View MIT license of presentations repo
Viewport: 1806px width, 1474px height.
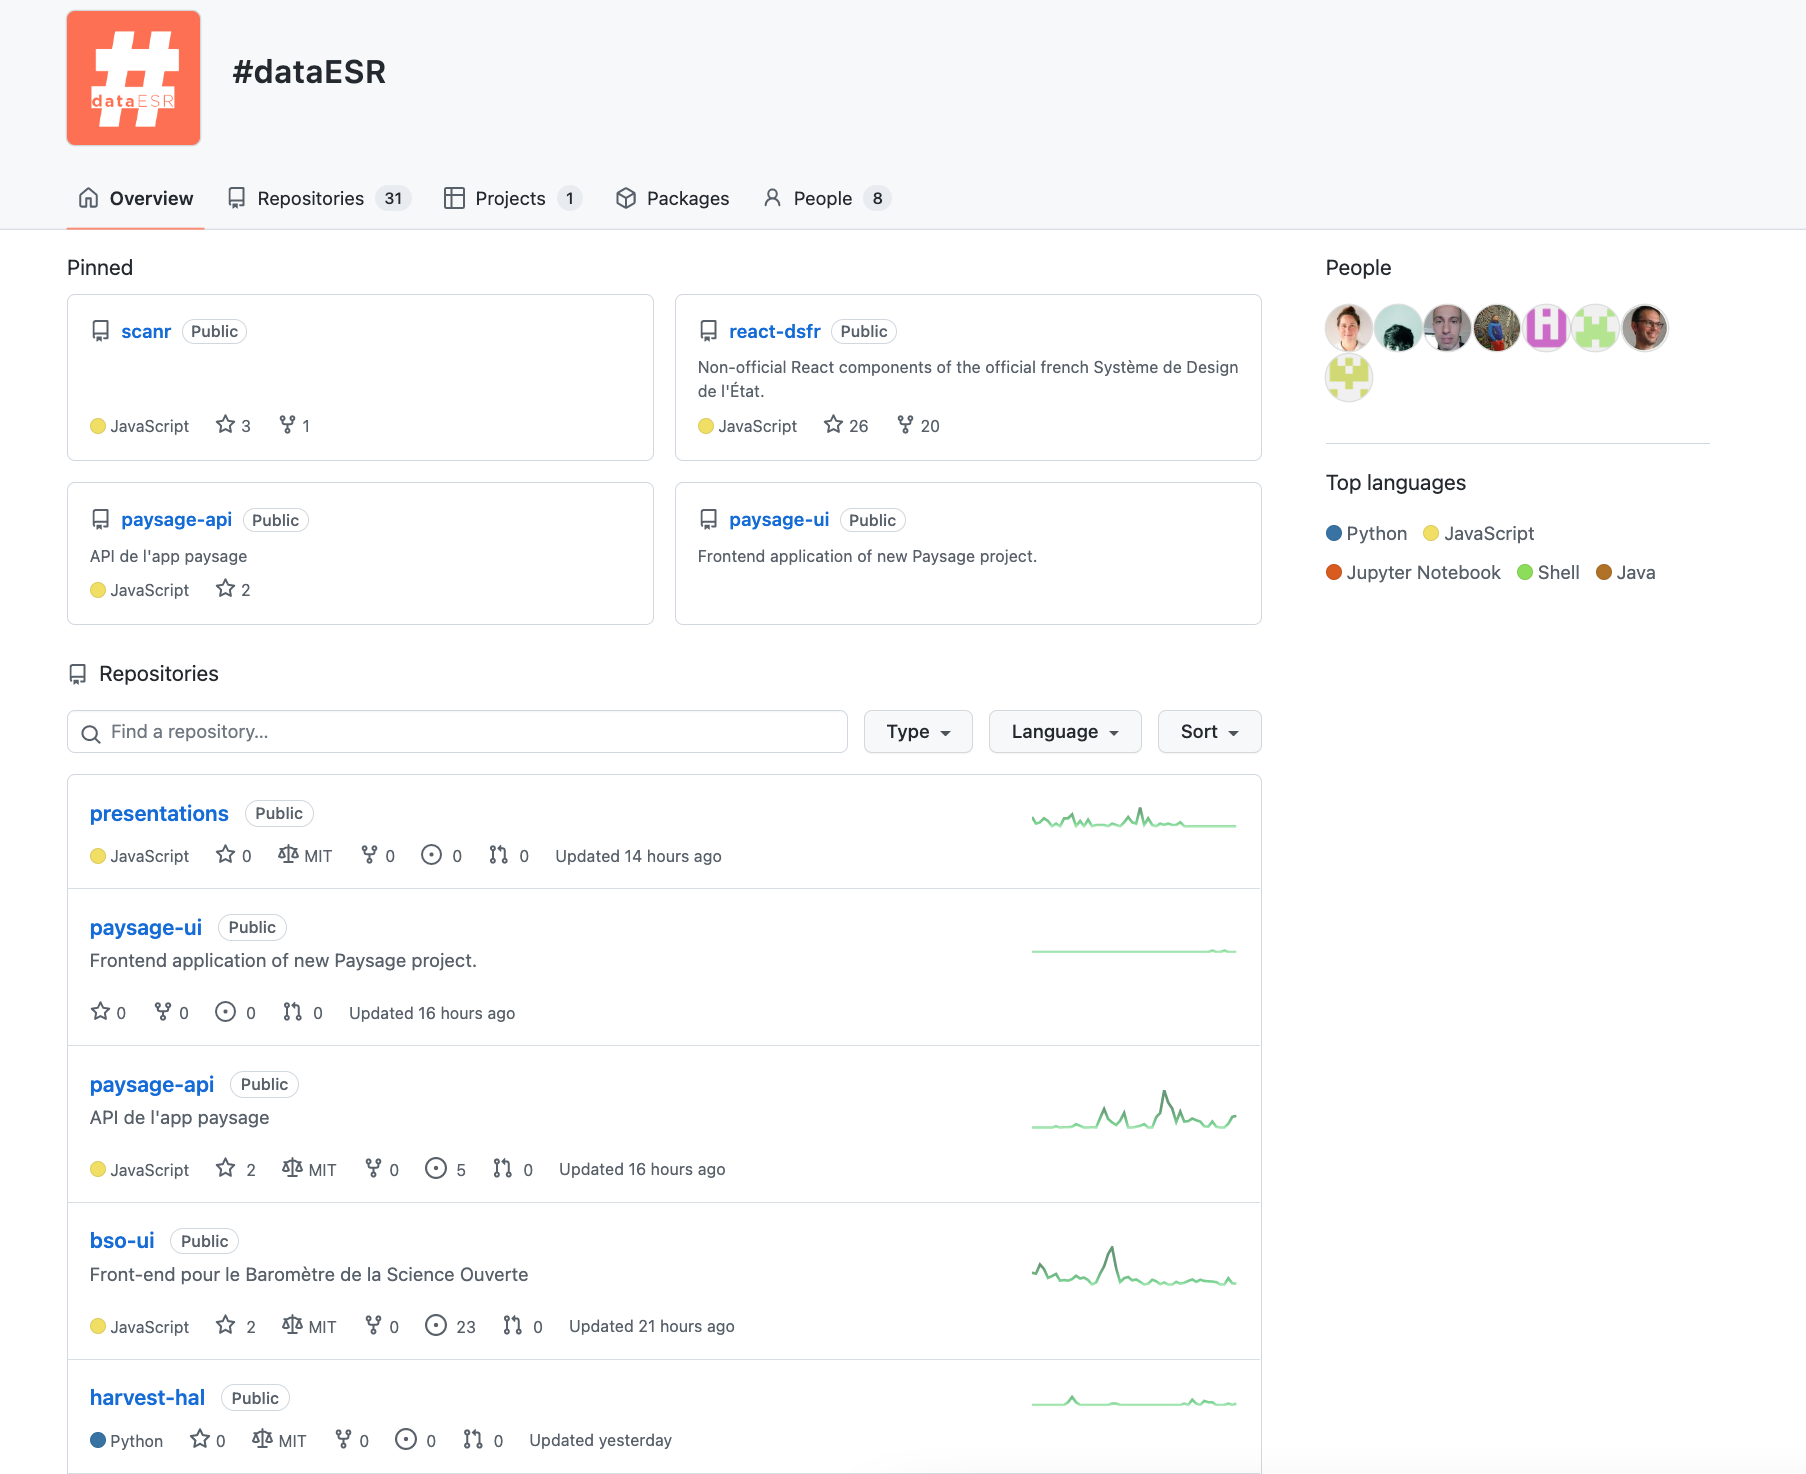(x=305, y=856)
